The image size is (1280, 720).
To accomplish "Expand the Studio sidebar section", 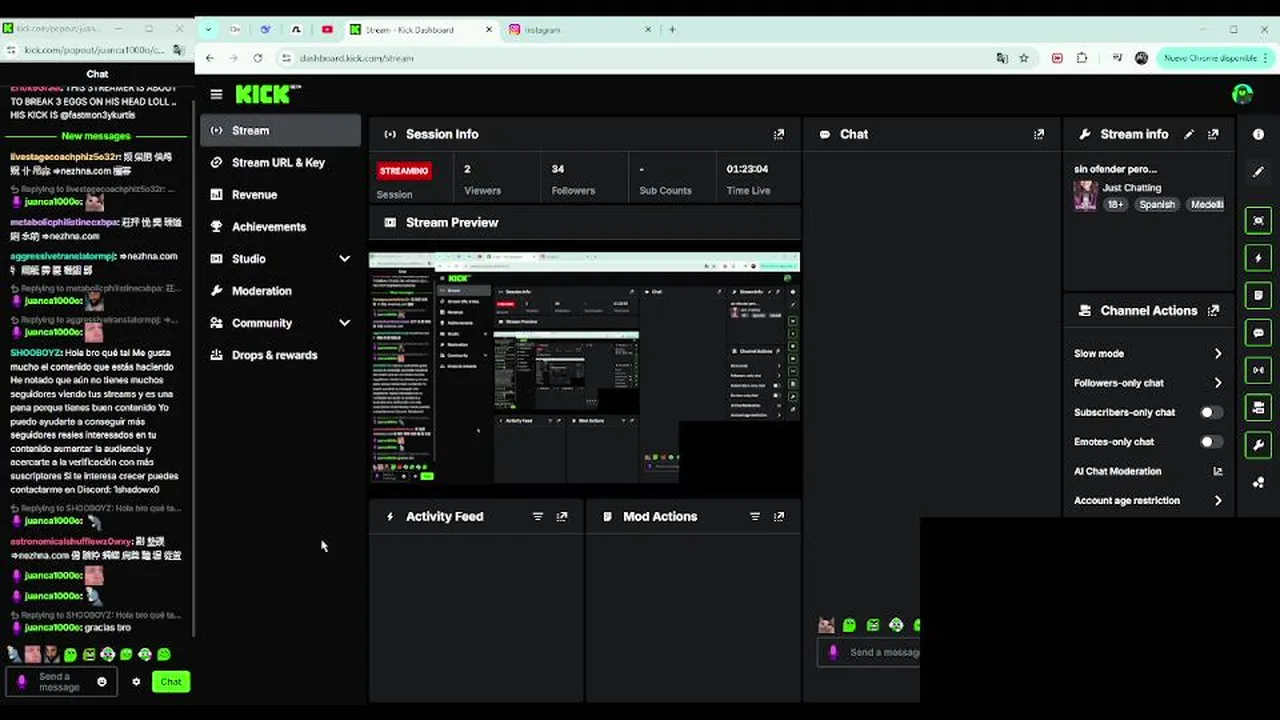I will coord(344,259).
